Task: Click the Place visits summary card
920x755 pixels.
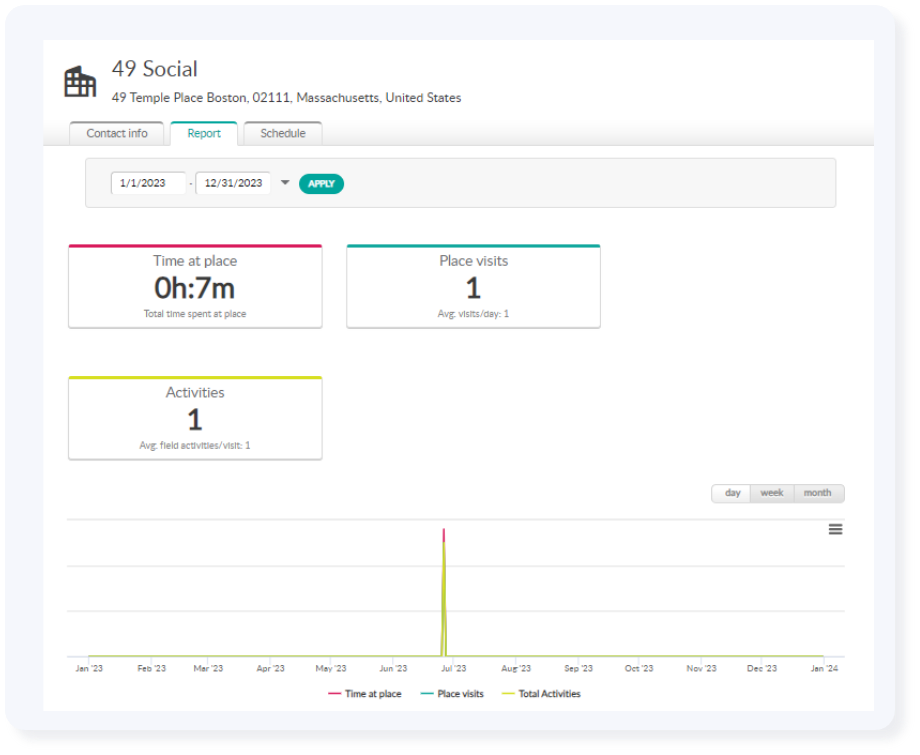Action: (x=473, y=286)
